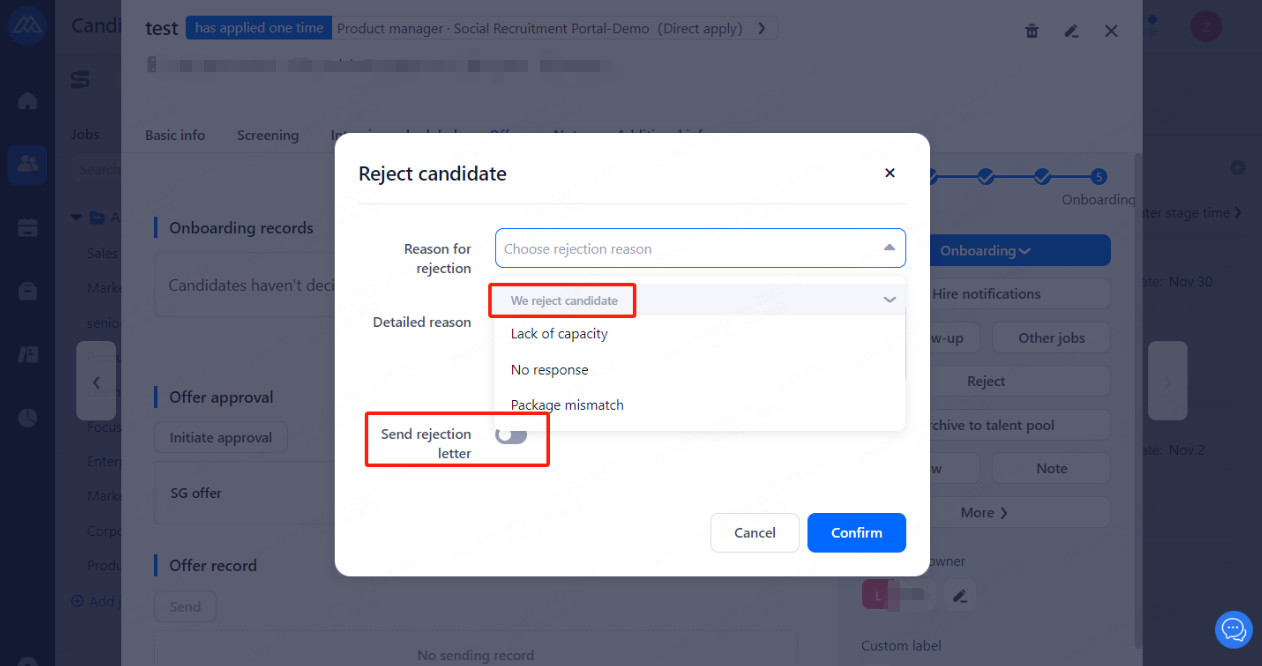Image resolution: width=1262 pixels, height=666 pixels.
Task: Cancel the rejection dialog
Action: click(x=754, y=533)
